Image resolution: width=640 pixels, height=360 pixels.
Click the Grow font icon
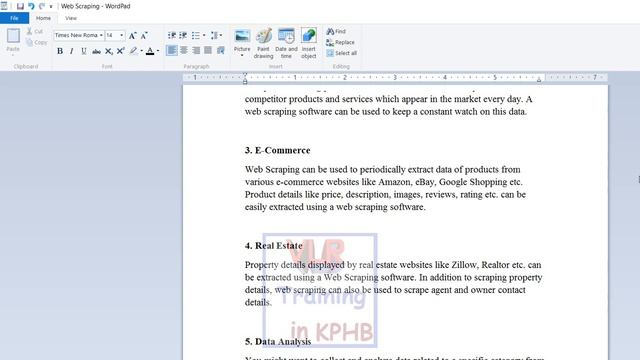pos(132,36)
